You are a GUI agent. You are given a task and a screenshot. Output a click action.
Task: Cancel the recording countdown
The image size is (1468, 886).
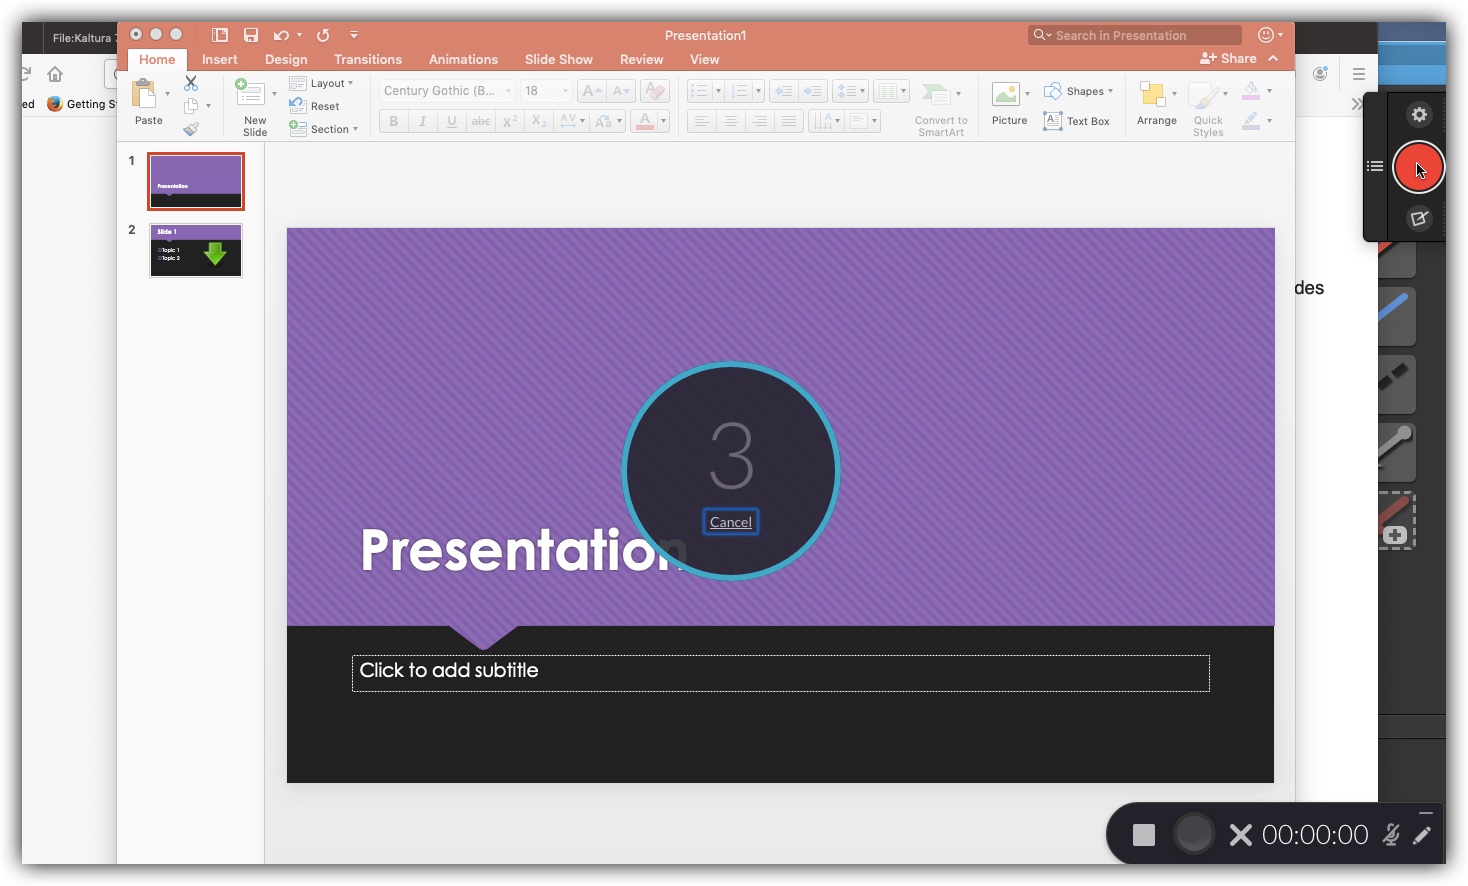tap(730, 522)
